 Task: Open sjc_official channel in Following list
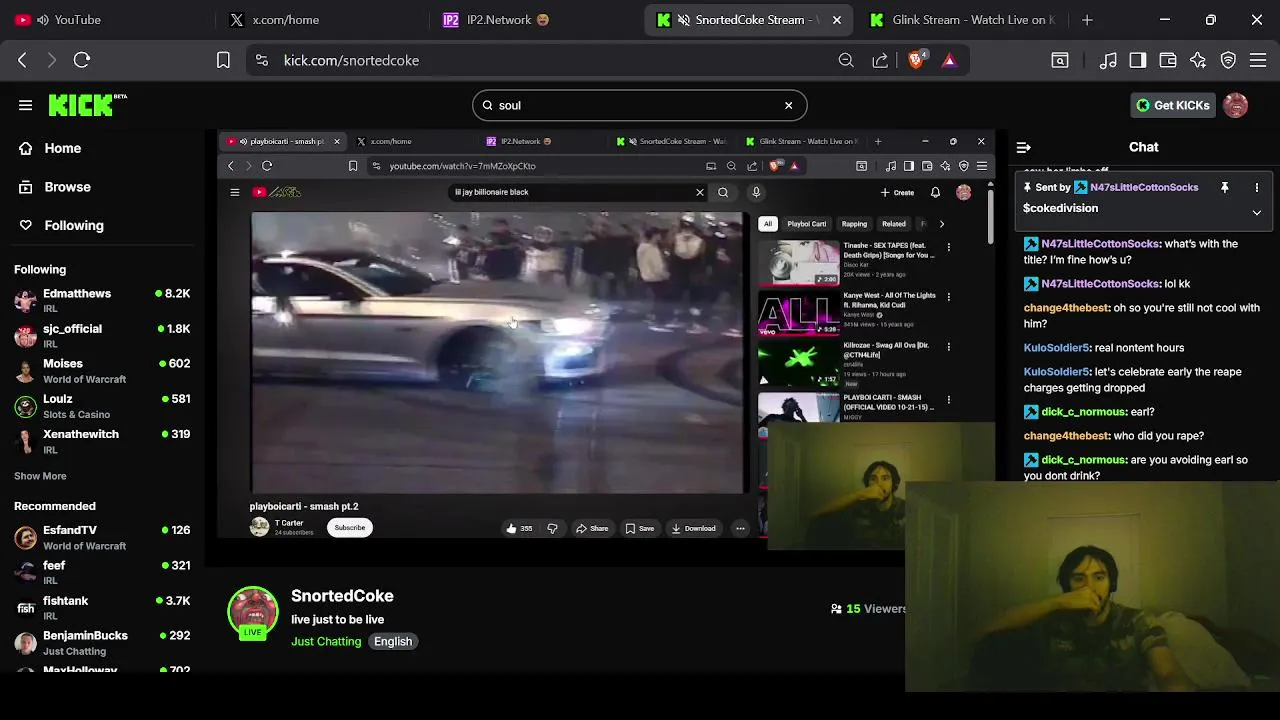point(100,335)
